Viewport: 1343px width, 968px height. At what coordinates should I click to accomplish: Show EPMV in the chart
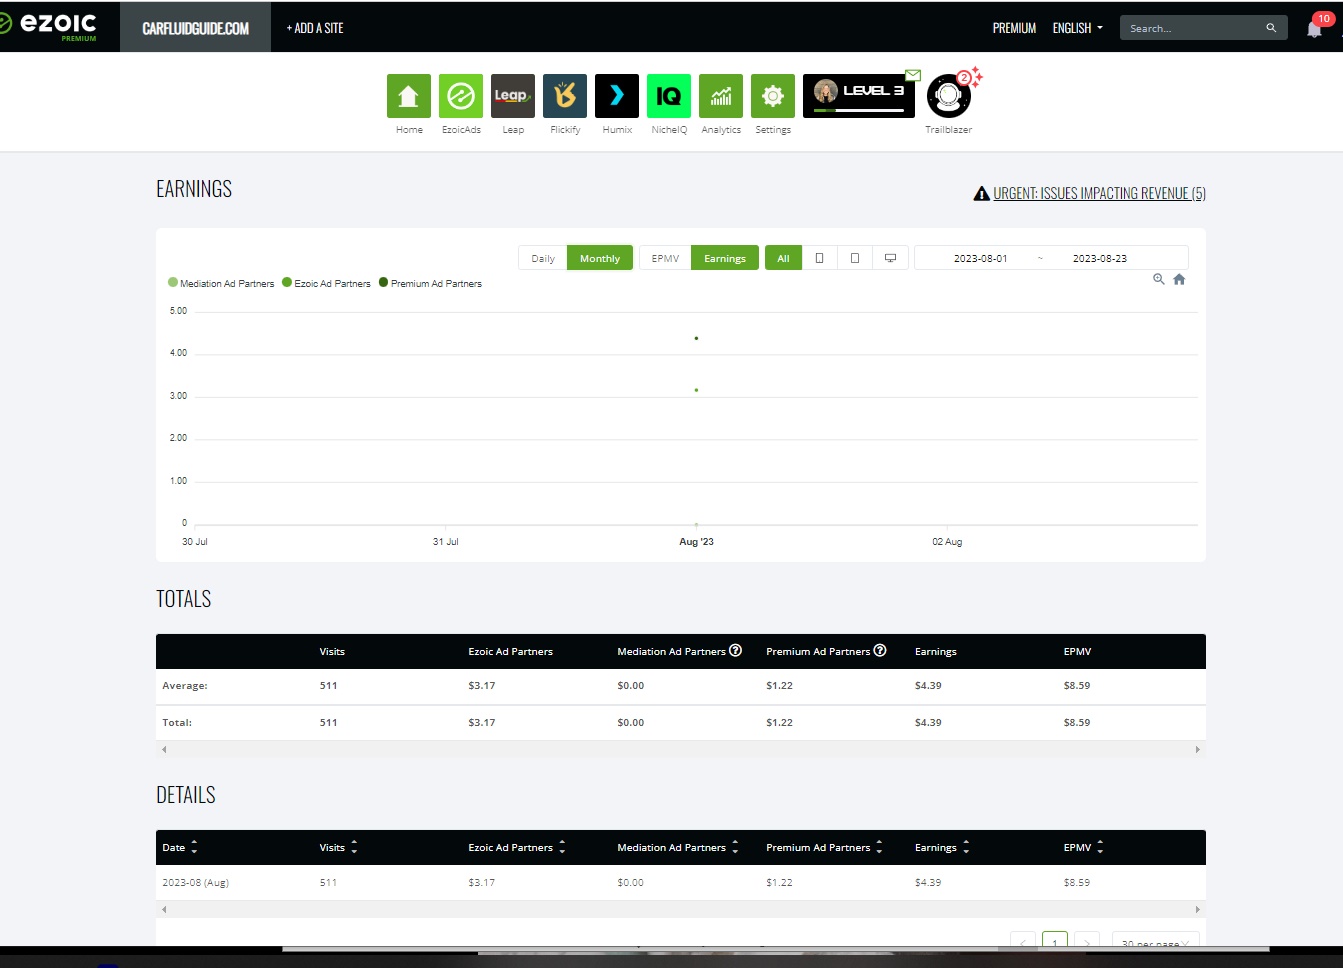(x=665, y=258)
